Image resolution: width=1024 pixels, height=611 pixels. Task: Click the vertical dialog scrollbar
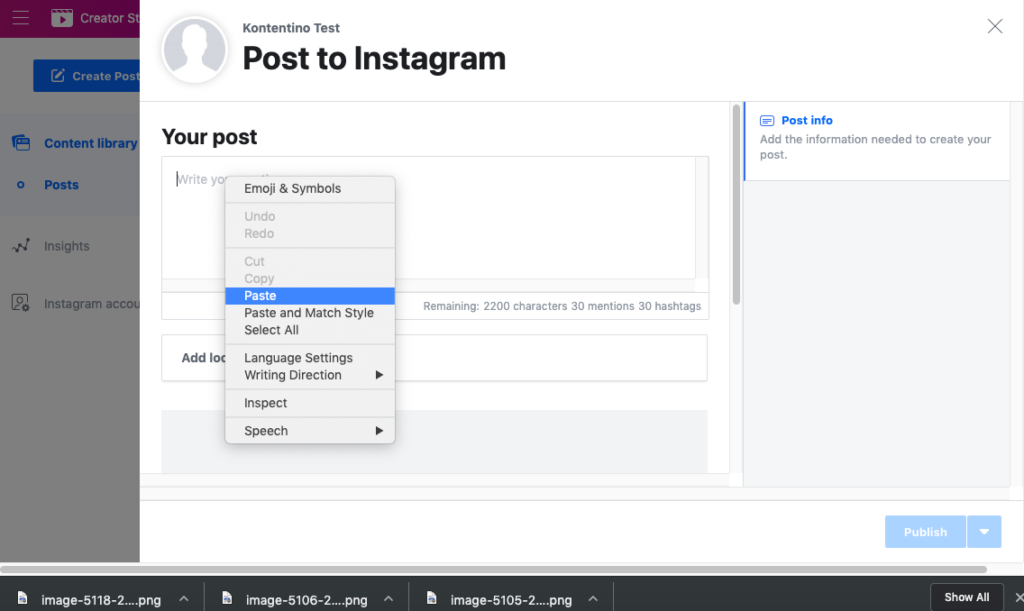(x=736, y=204)
